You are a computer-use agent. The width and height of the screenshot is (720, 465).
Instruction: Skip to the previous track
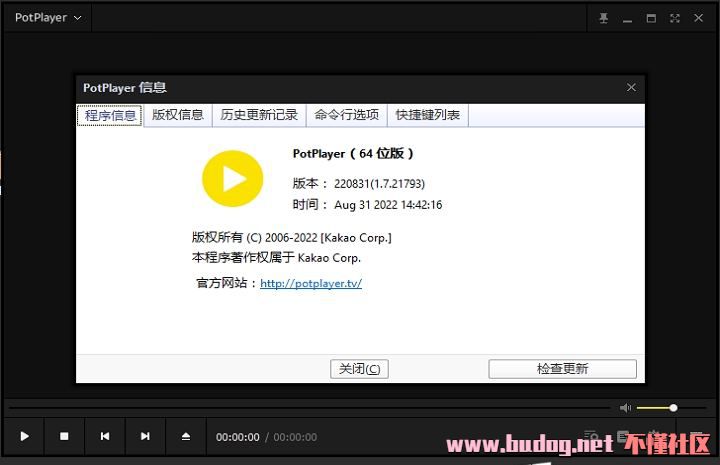coord(105,436)
